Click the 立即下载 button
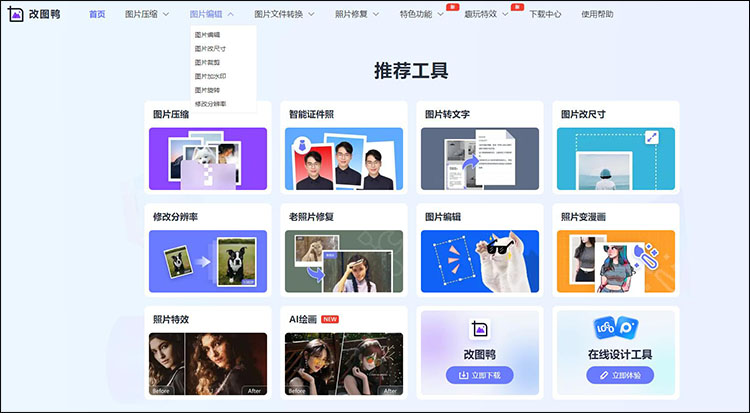This screenshot has width=750, height=413. coord(480,375)
